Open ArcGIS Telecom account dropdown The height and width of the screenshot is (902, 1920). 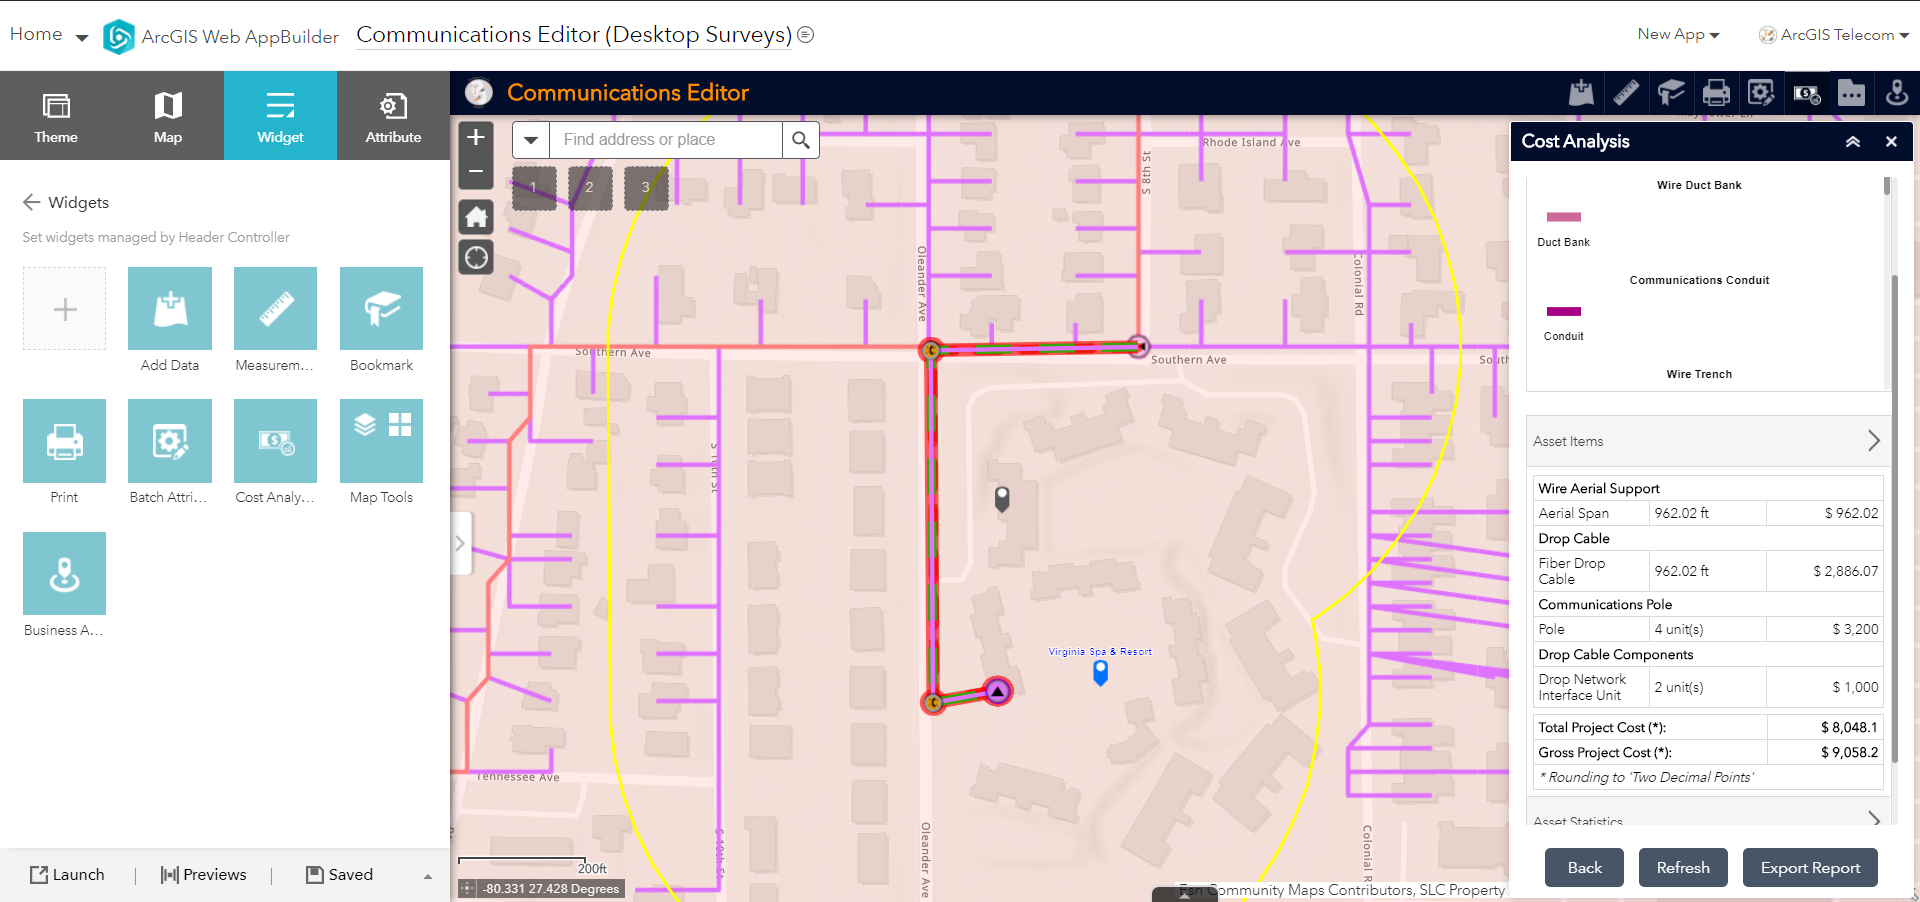pos(1834,35)
